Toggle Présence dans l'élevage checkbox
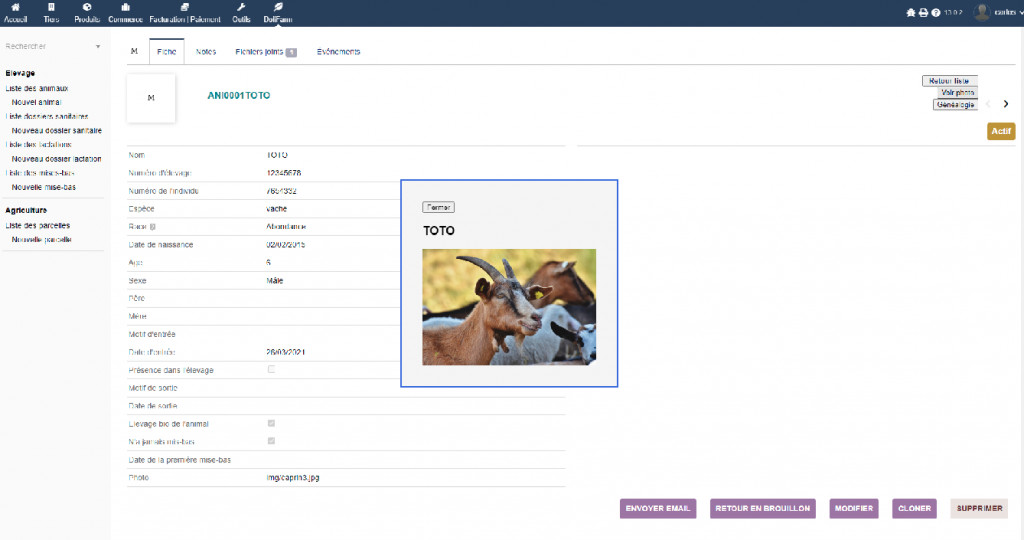Screen dimensions: 1024x540 [x=271, y=370]
